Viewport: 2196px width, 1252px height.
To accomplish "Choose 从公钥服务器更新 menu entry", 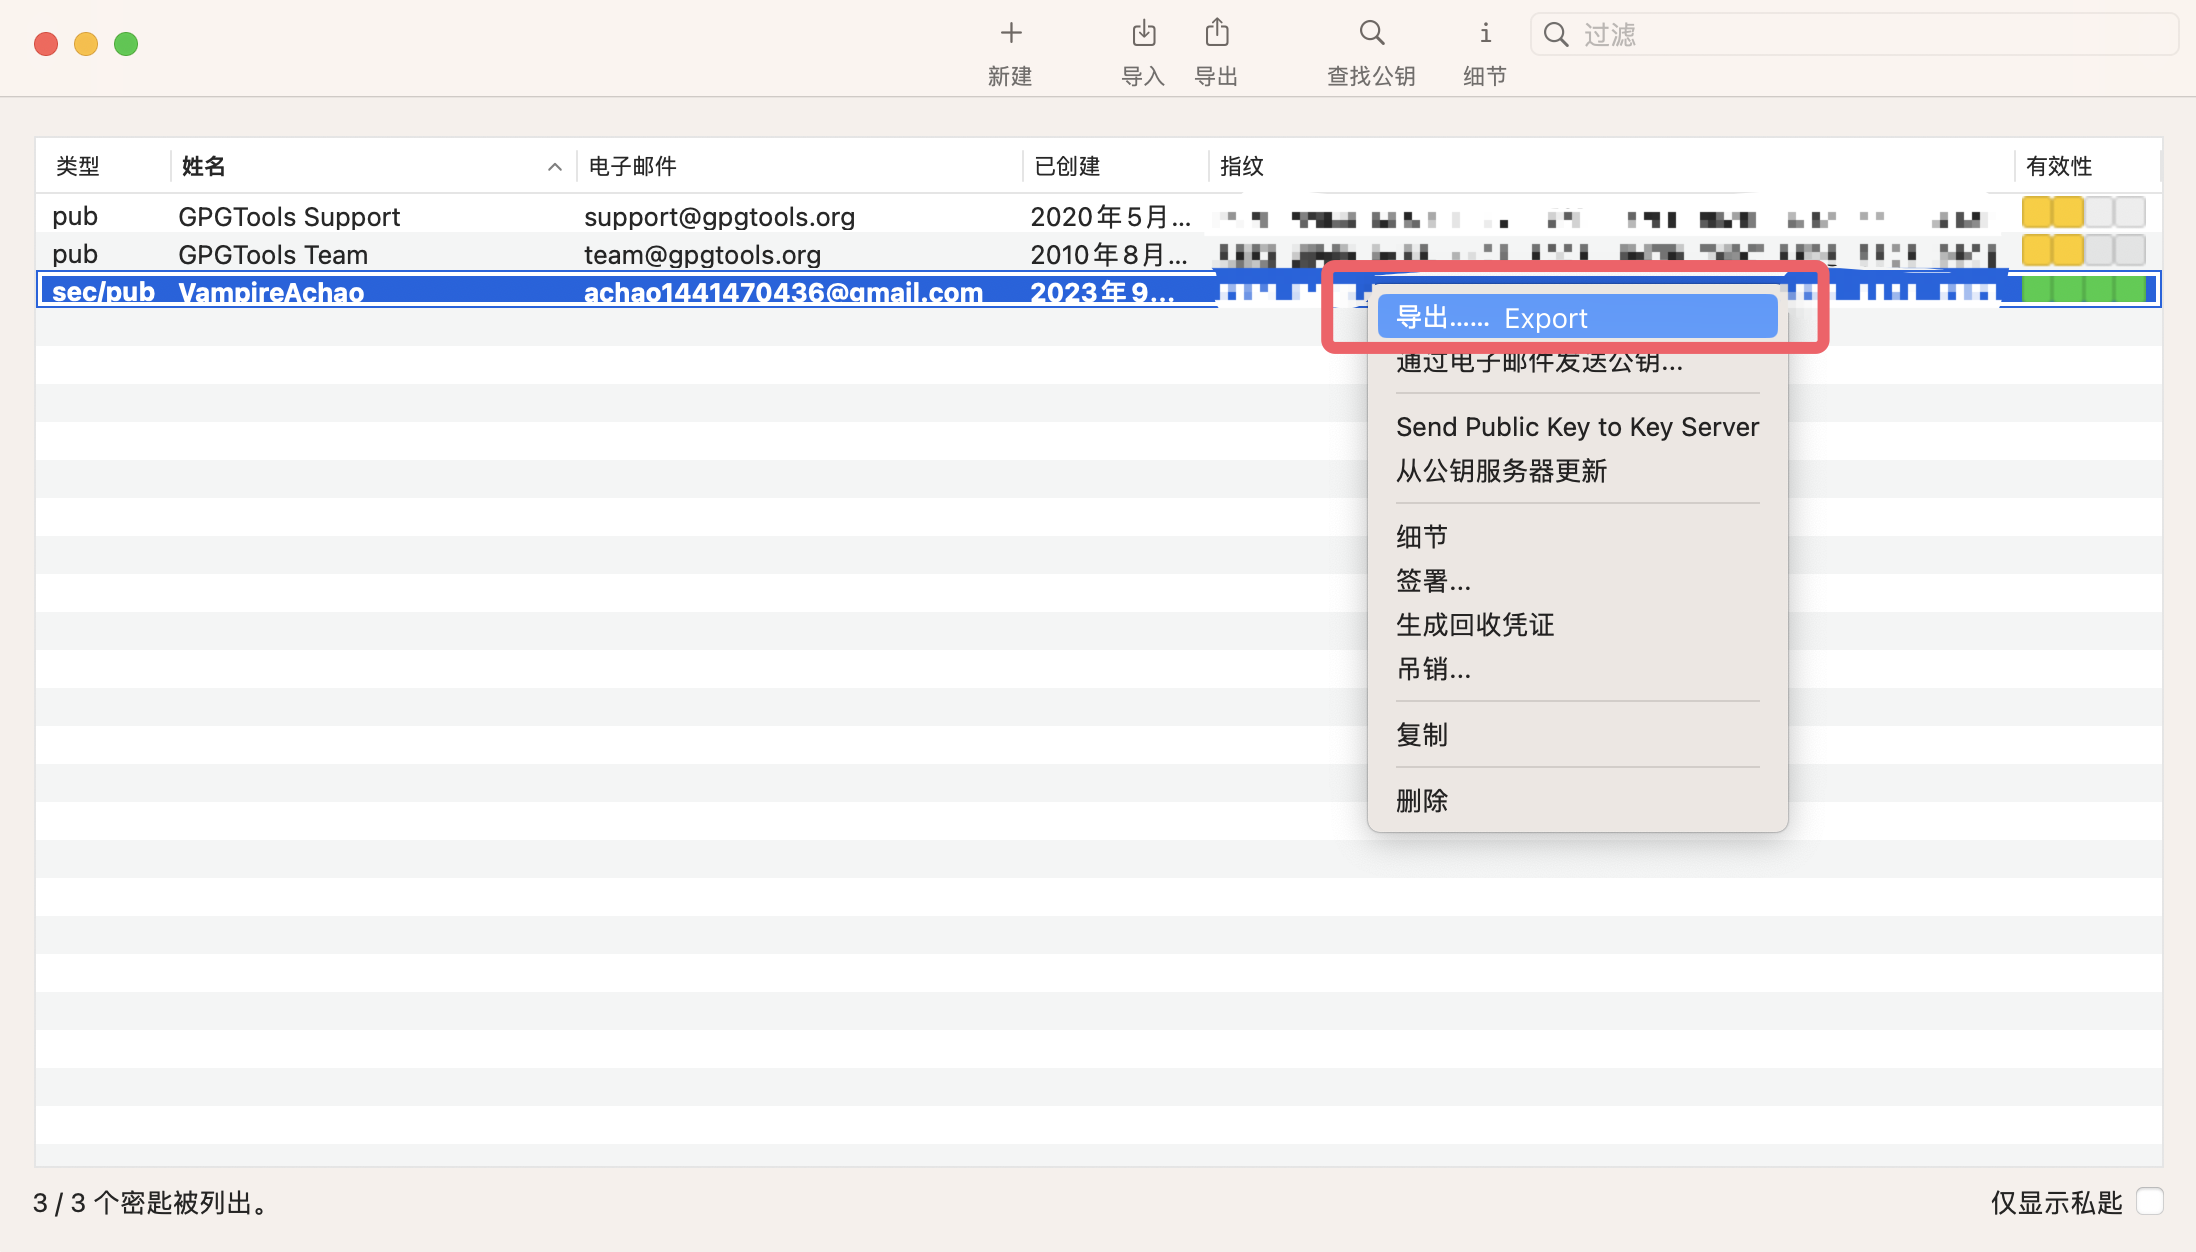I will pos(1501,471).
